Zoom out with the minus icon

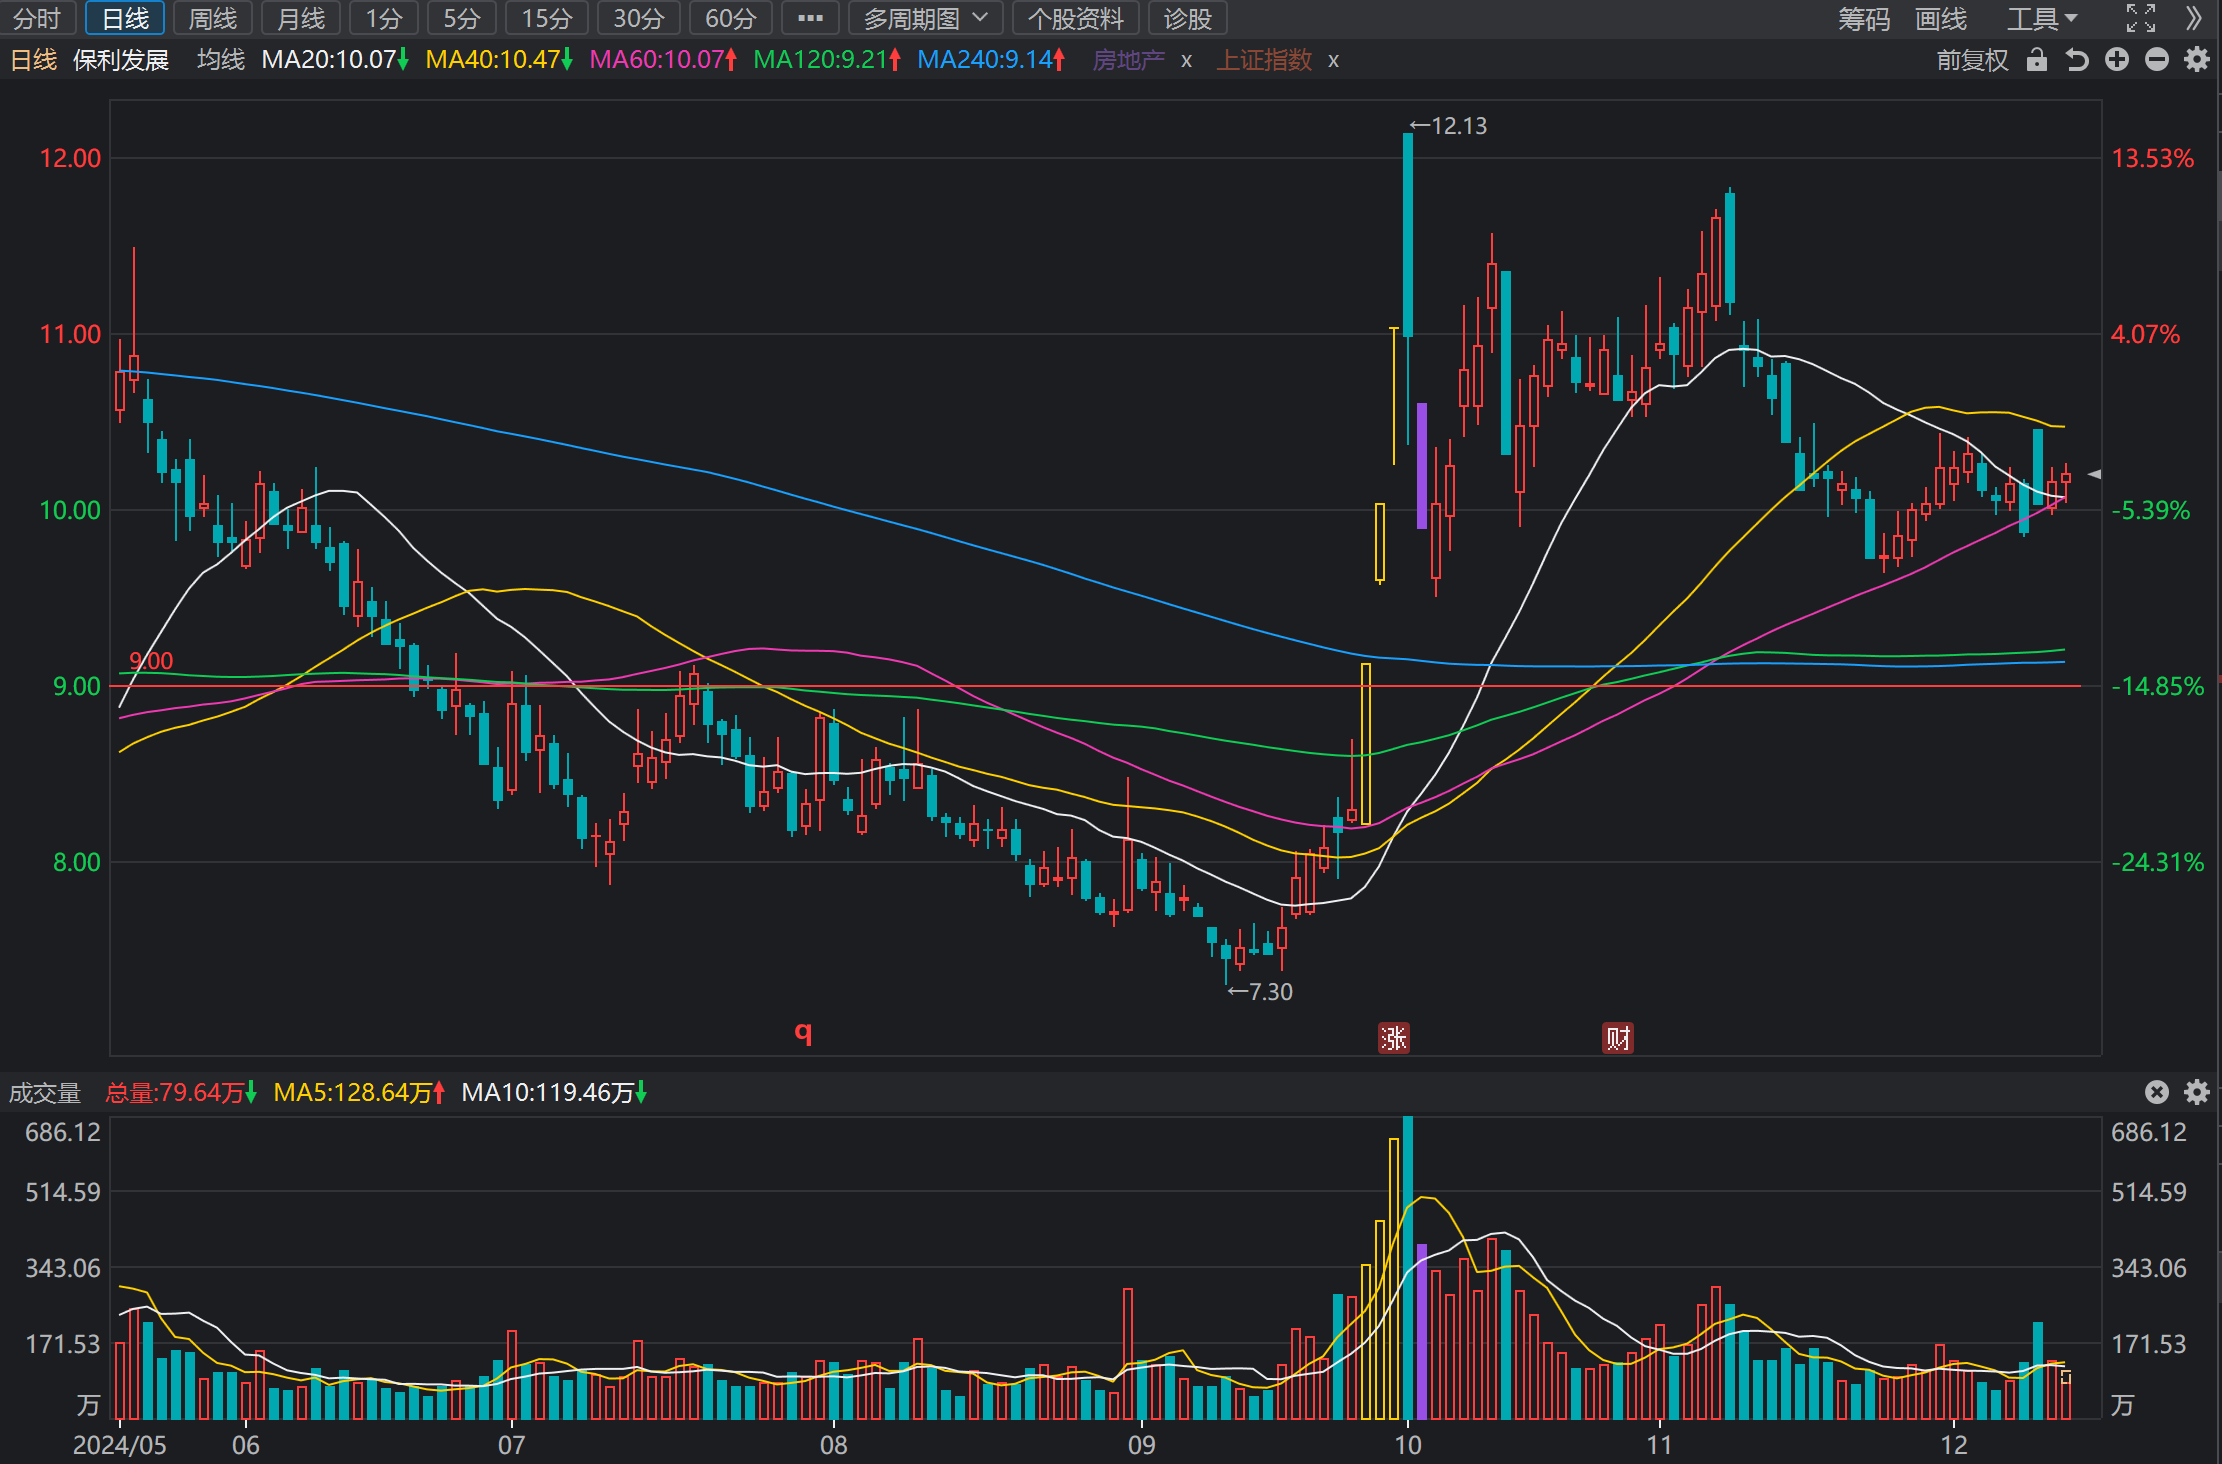click(2156, 60)
